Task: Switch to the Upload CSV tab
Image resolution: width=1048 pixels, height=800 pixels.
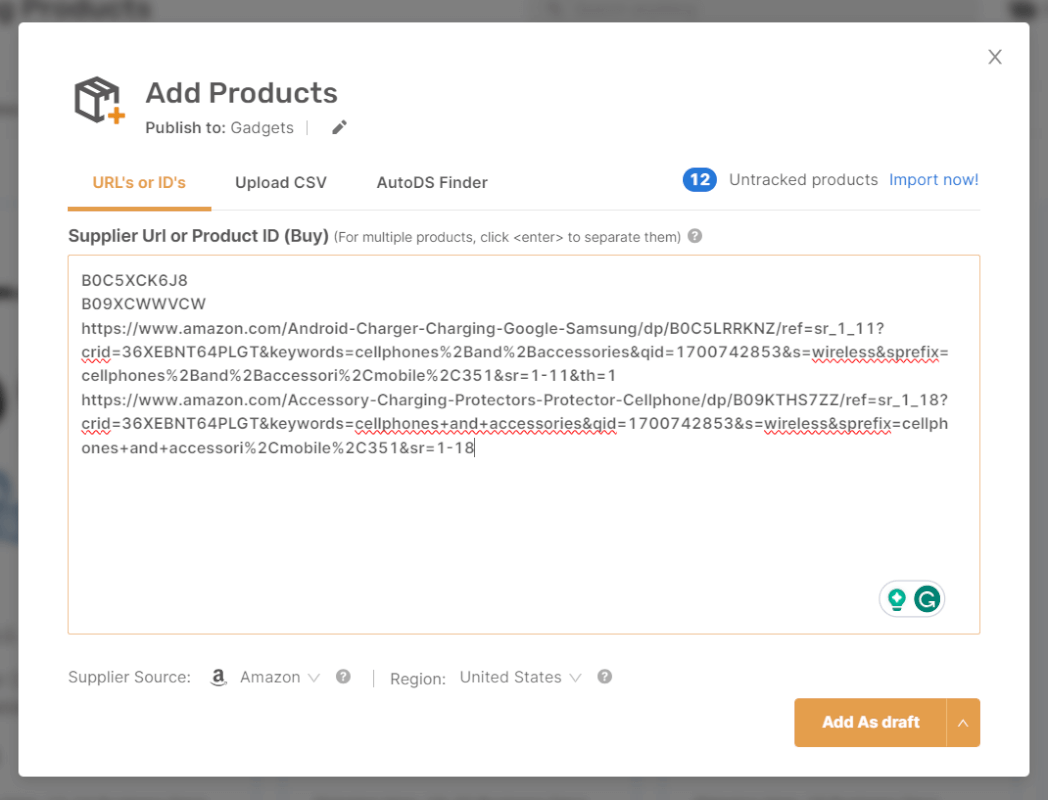Action: [281, 183]
